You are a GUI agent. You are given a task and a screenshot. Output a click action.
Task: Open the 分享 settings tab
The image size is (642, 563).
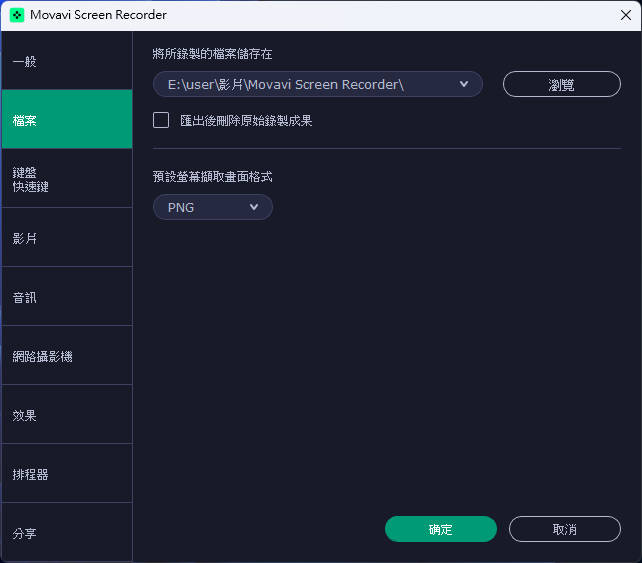[67, 532]
